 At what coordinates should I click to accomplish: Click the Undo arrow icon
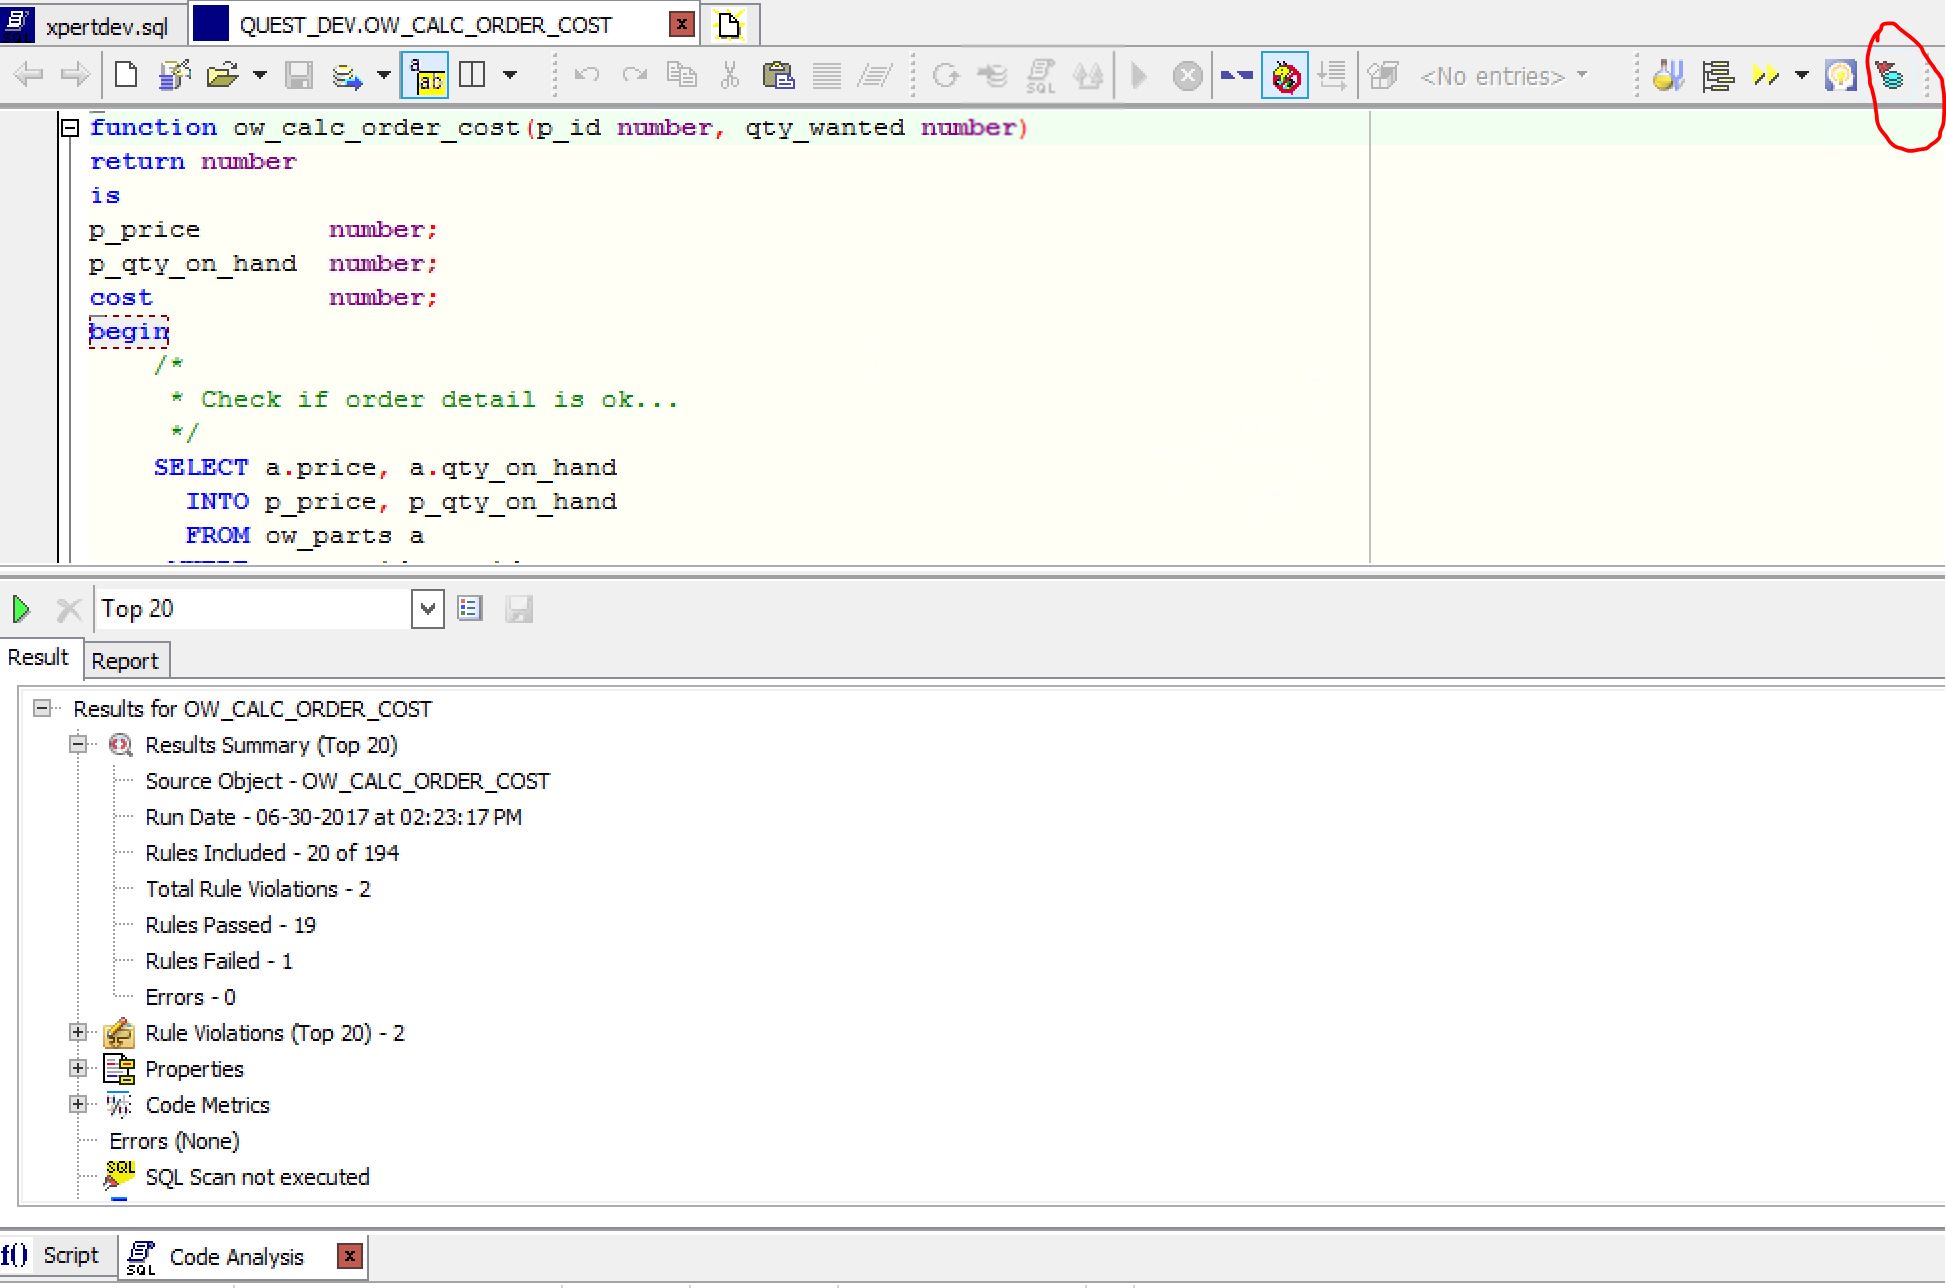[x=587, y=75]
